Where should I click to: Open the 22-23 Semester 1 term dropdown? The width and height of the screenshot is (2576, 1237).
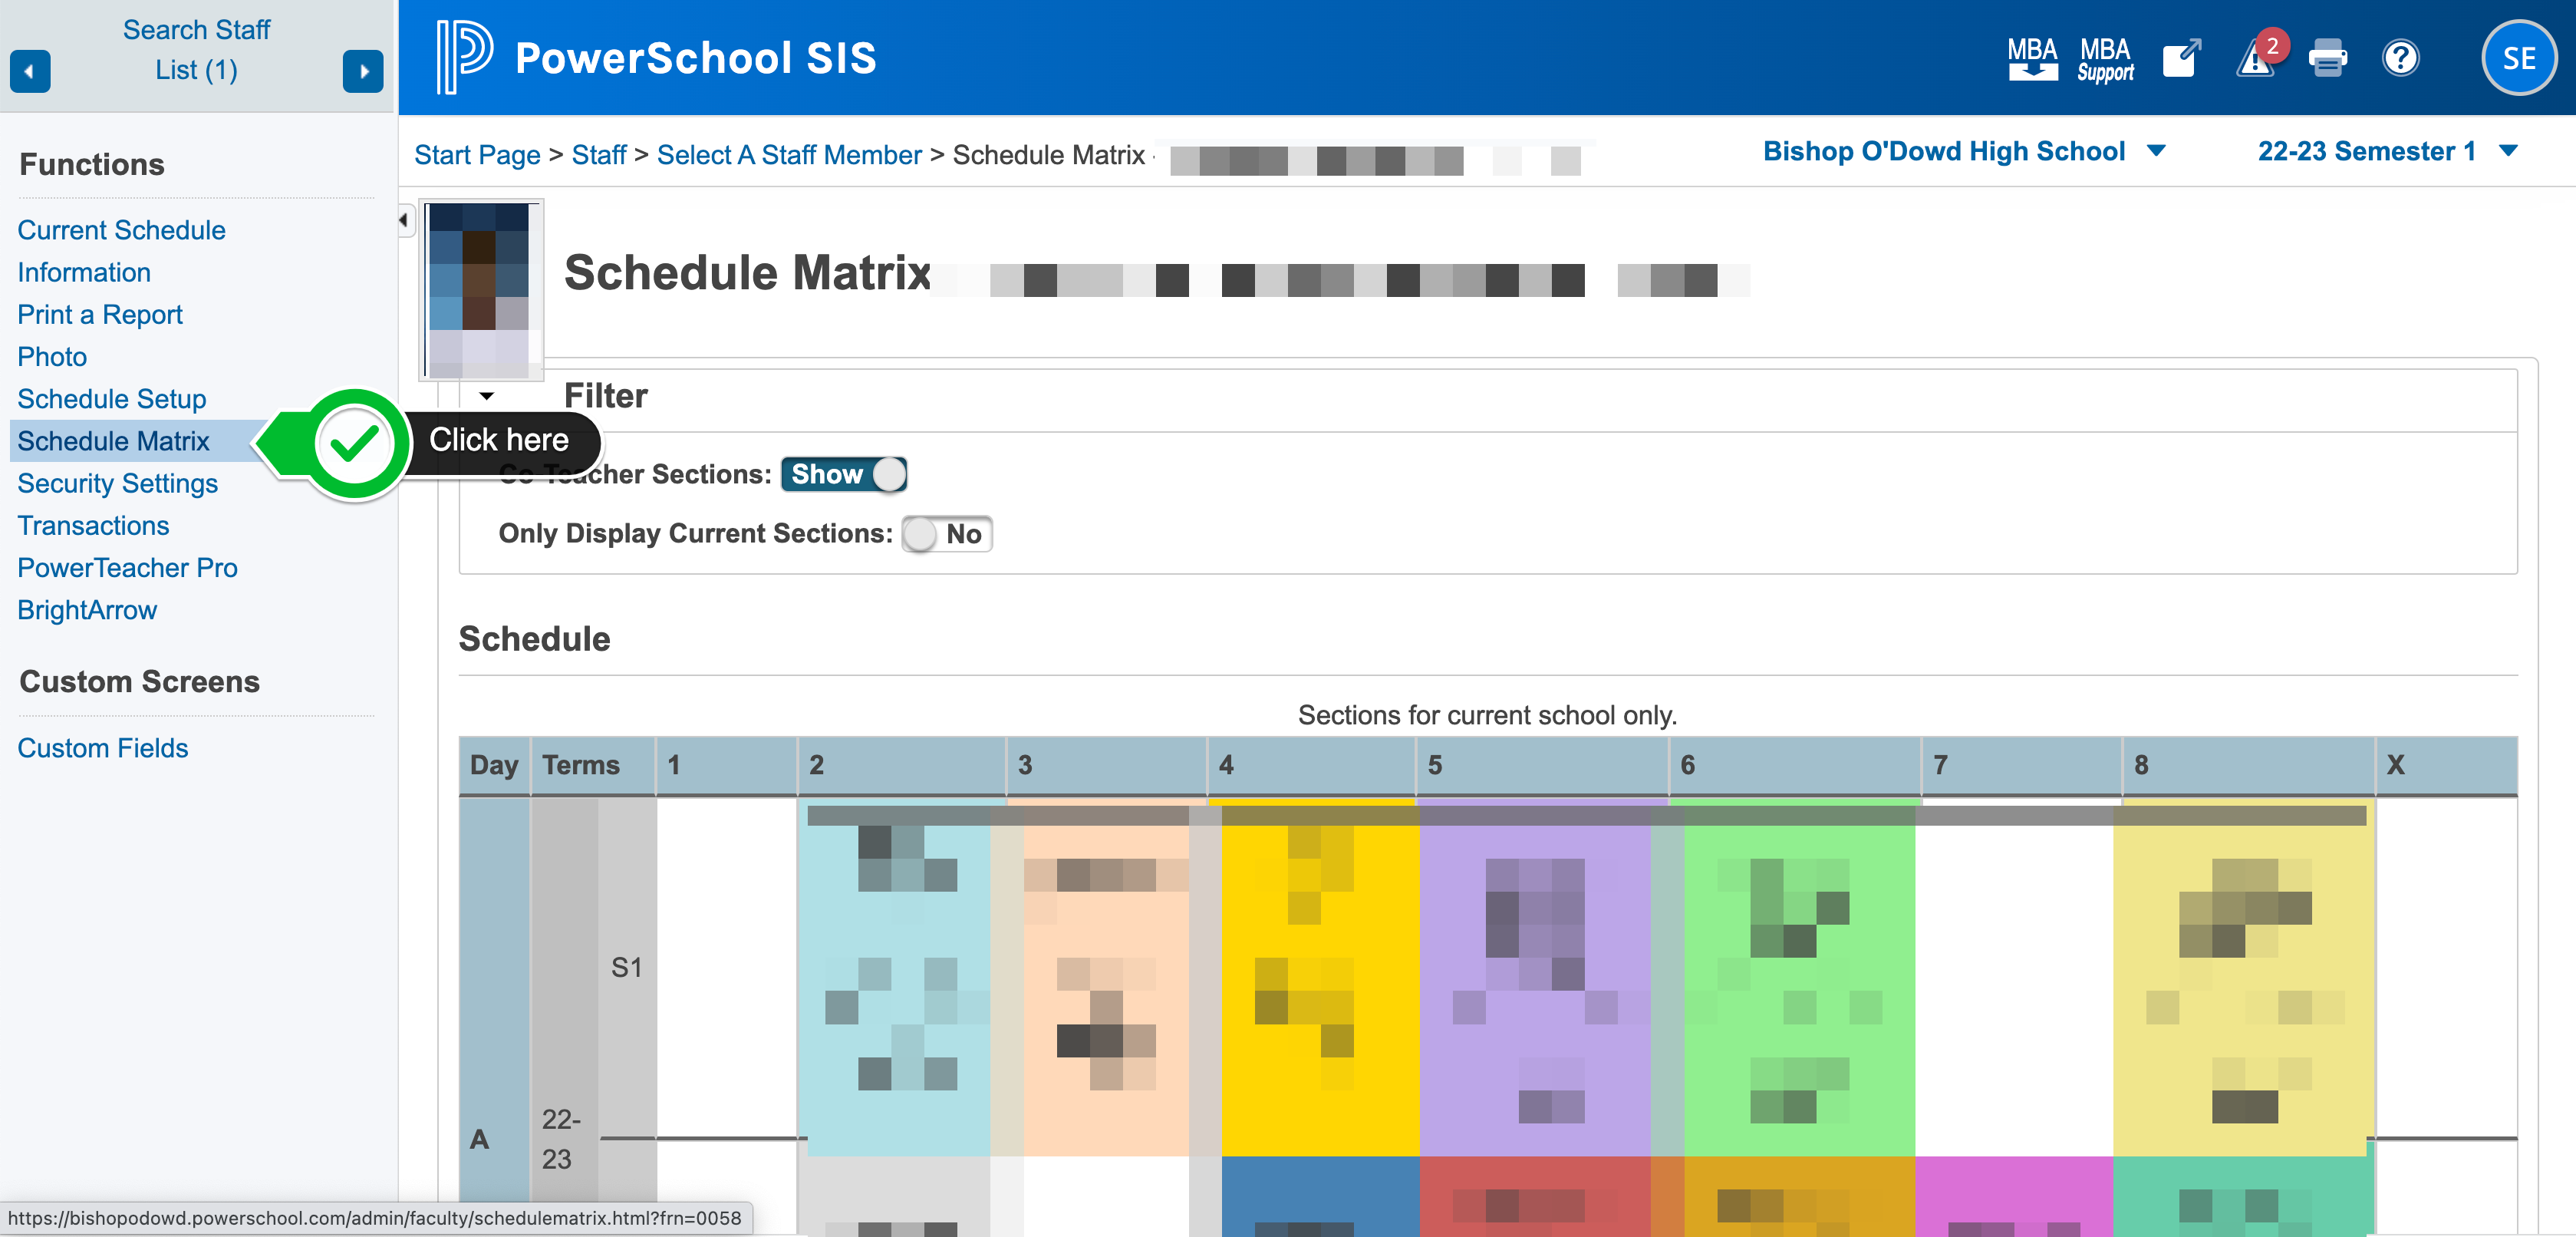click(x=2387, y=151)
